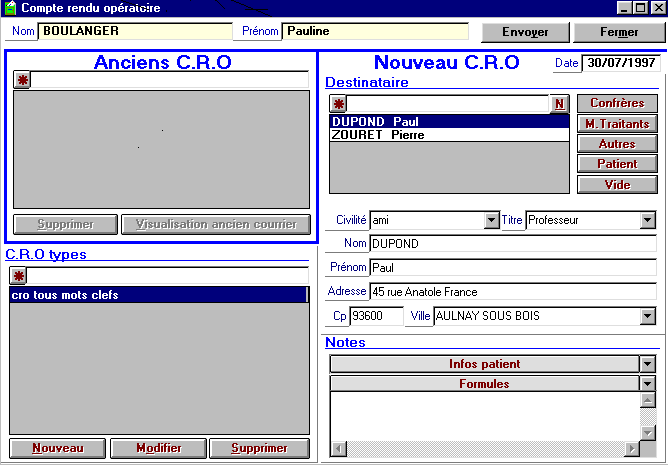Click notes horizontal scrollbar right arrow
Image resolution: width=668 pixels, height=465 pixels.
632,449
